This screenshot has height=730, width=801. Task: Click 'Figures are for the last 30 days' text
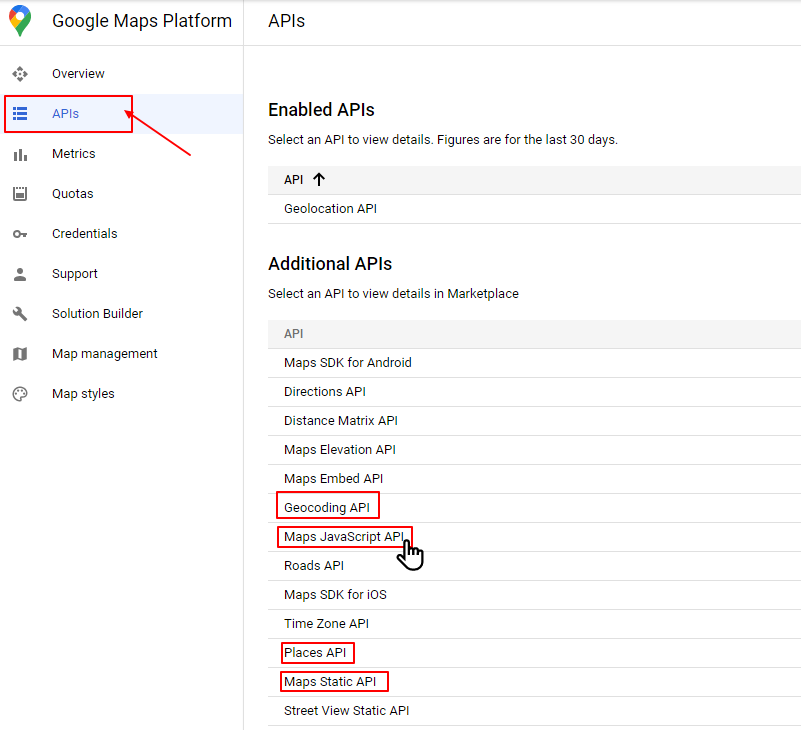[x=527, y=139]
